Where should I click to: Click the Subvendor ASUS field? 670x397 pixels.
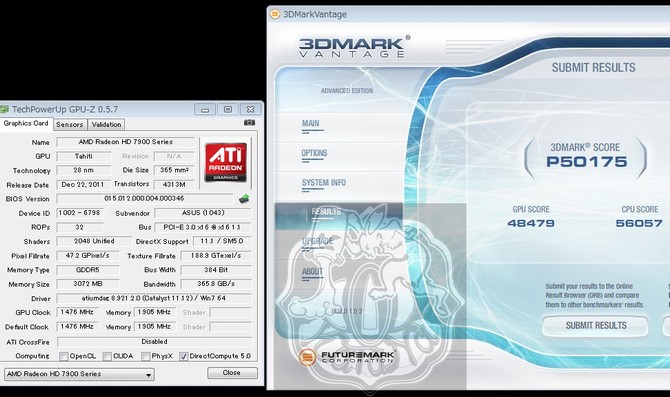(203, 213)
